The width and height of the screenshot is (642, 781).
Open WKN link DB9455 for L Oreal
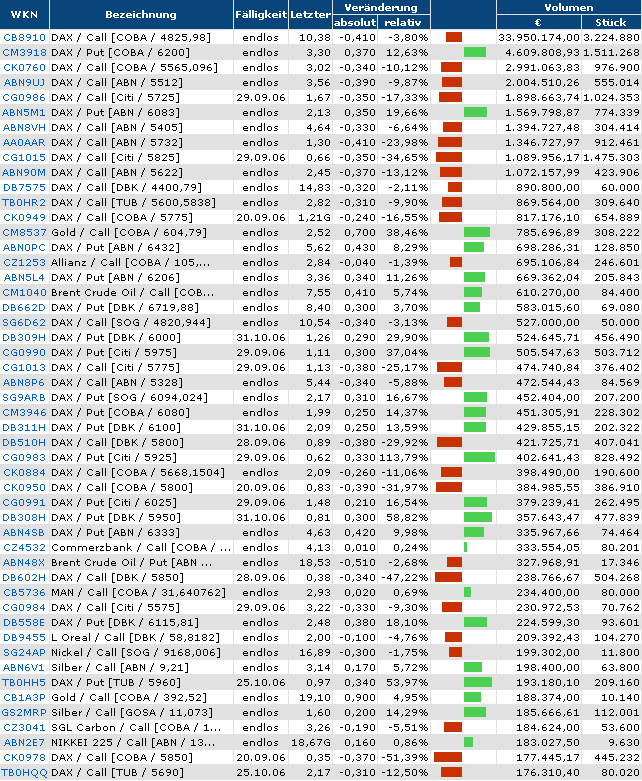coord(24,638)
